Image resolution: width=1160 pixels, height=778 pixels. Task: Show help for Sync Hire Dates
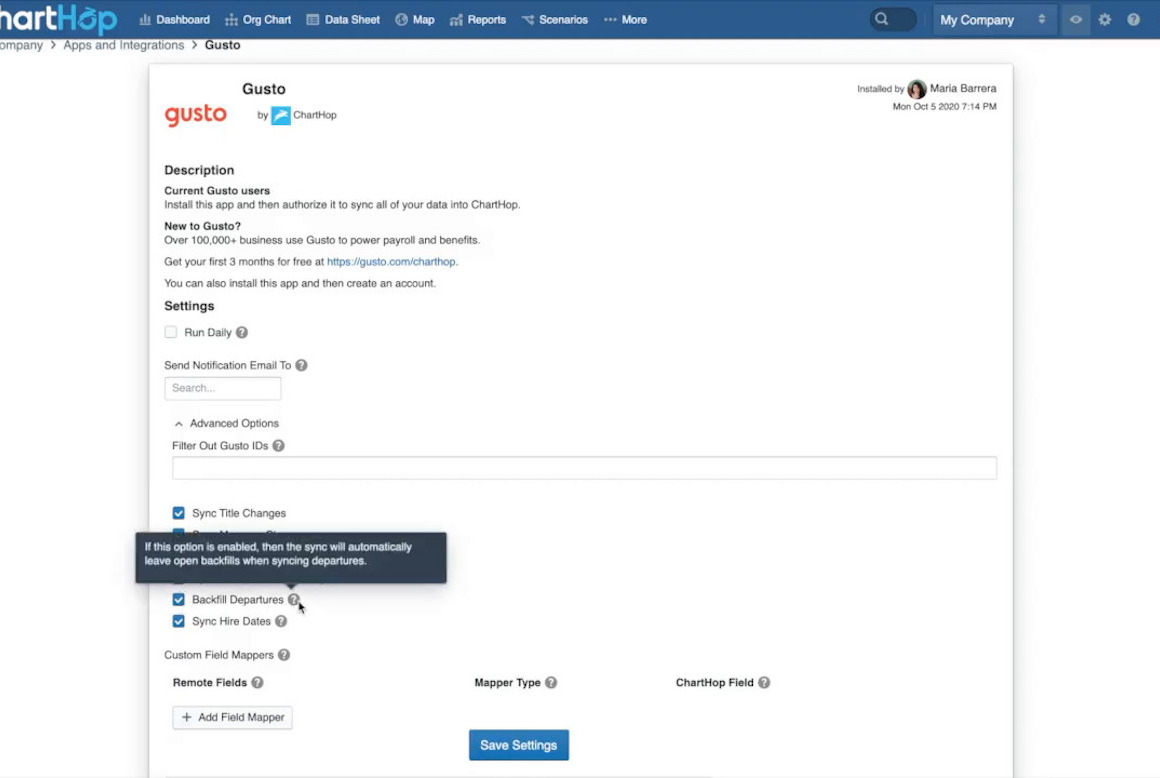click(281, 621)
